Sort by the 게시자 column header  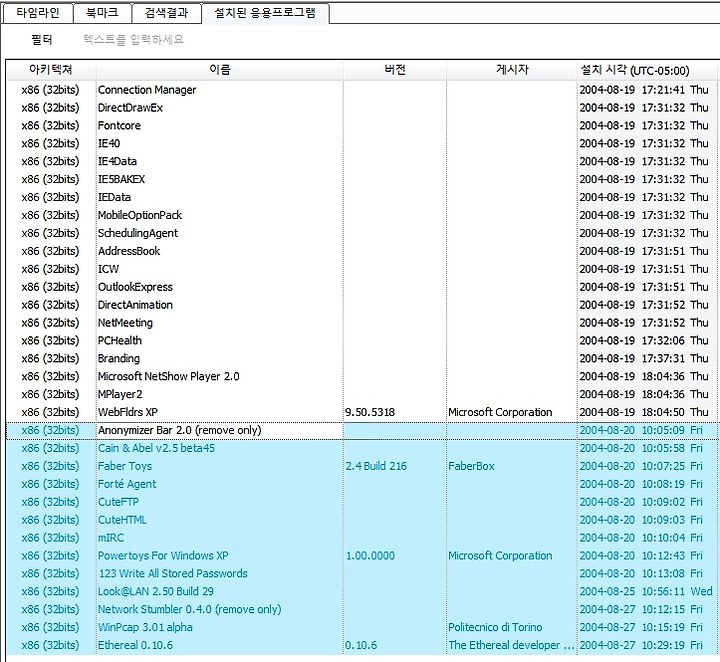[x=512, y=70]
